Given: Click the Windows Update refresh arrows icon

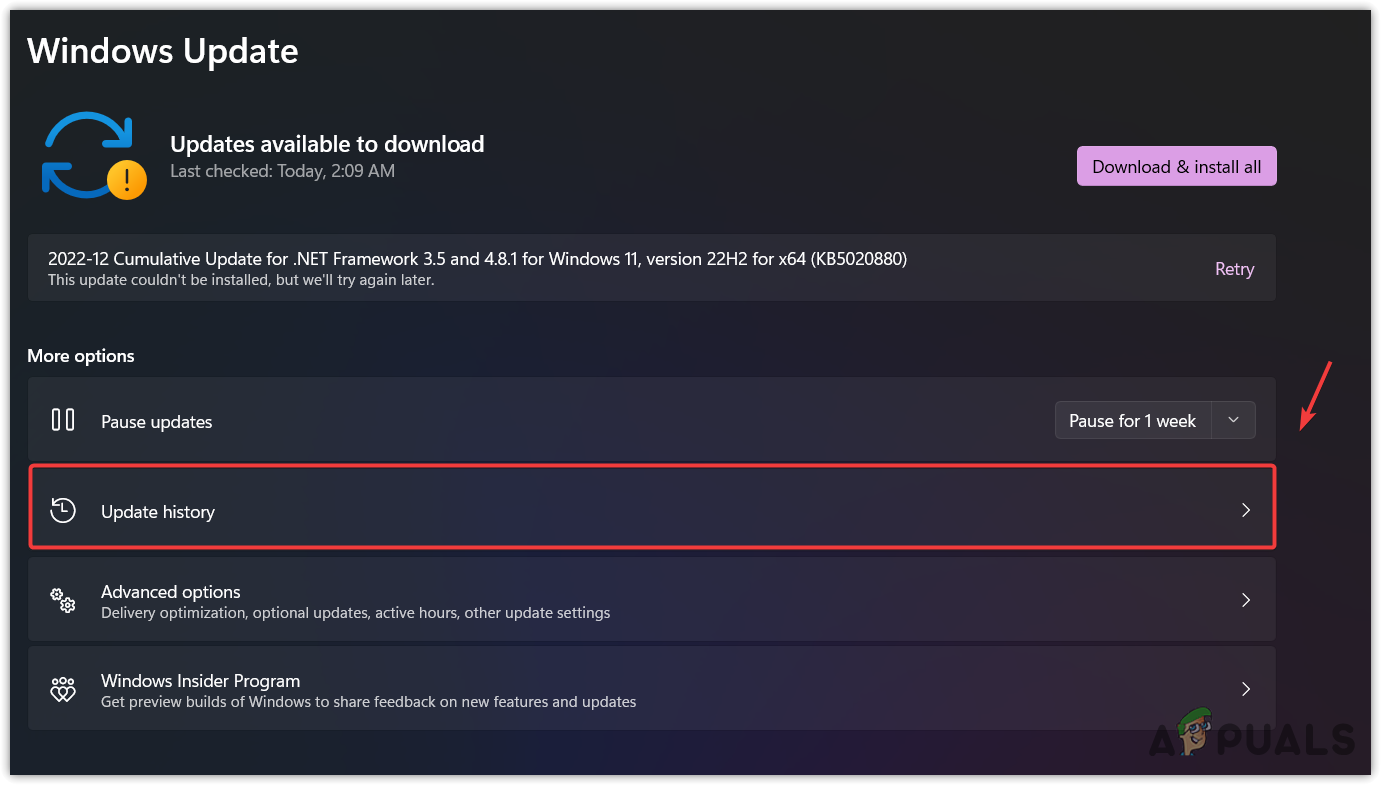Looking at the screenshot, I should pyautogui.click(x=88, y=148).
